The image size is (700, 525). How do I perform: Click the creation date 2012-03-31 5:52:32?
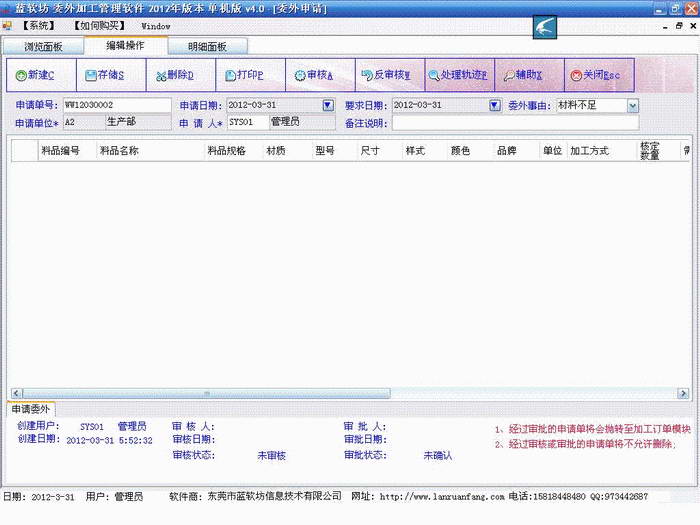pyautogui.click(x=109, y=441)
